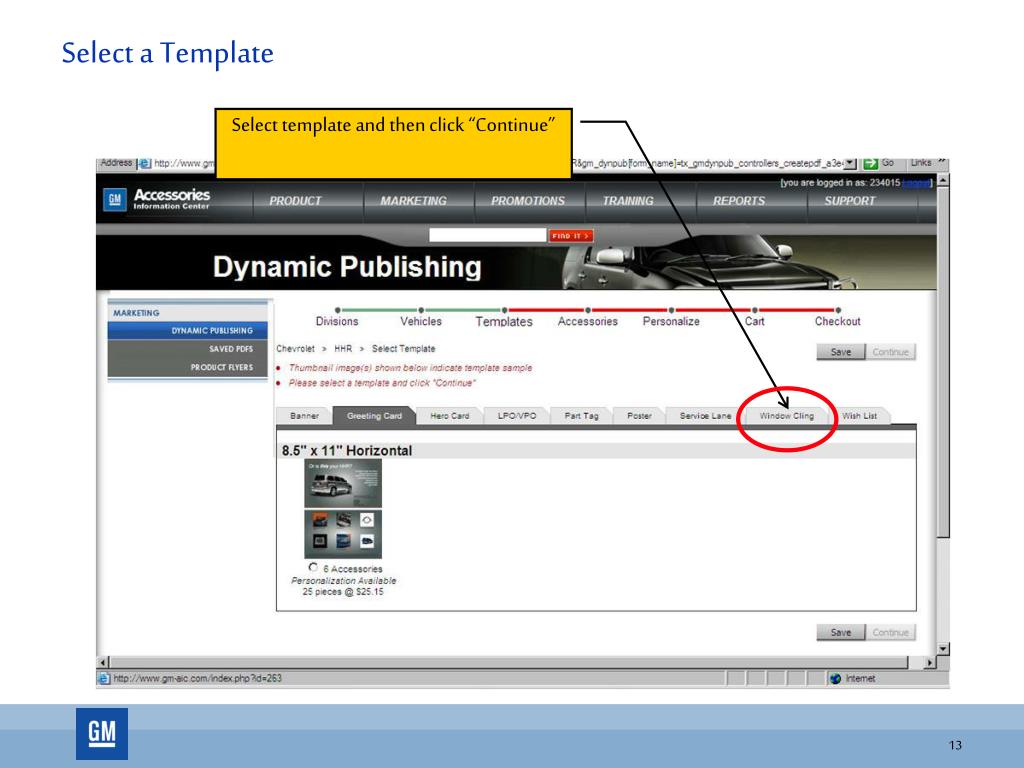Click the Go button label
The image size is (1024, 768).
click(x=888, y=163)
